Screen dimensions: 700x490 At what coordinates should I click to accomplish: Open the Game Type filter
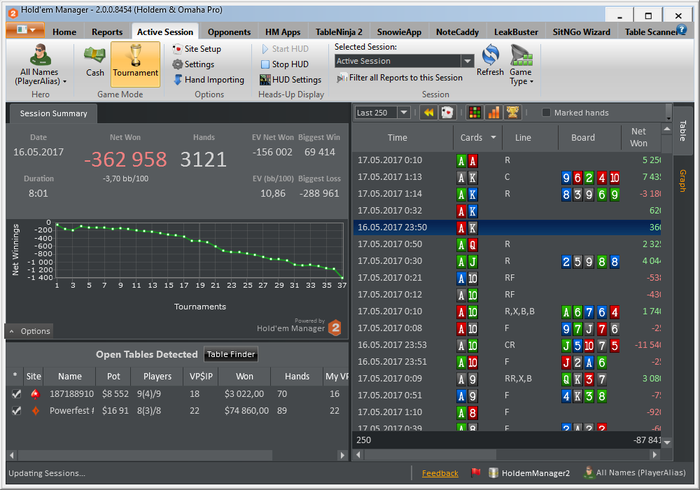pos(521,65)
